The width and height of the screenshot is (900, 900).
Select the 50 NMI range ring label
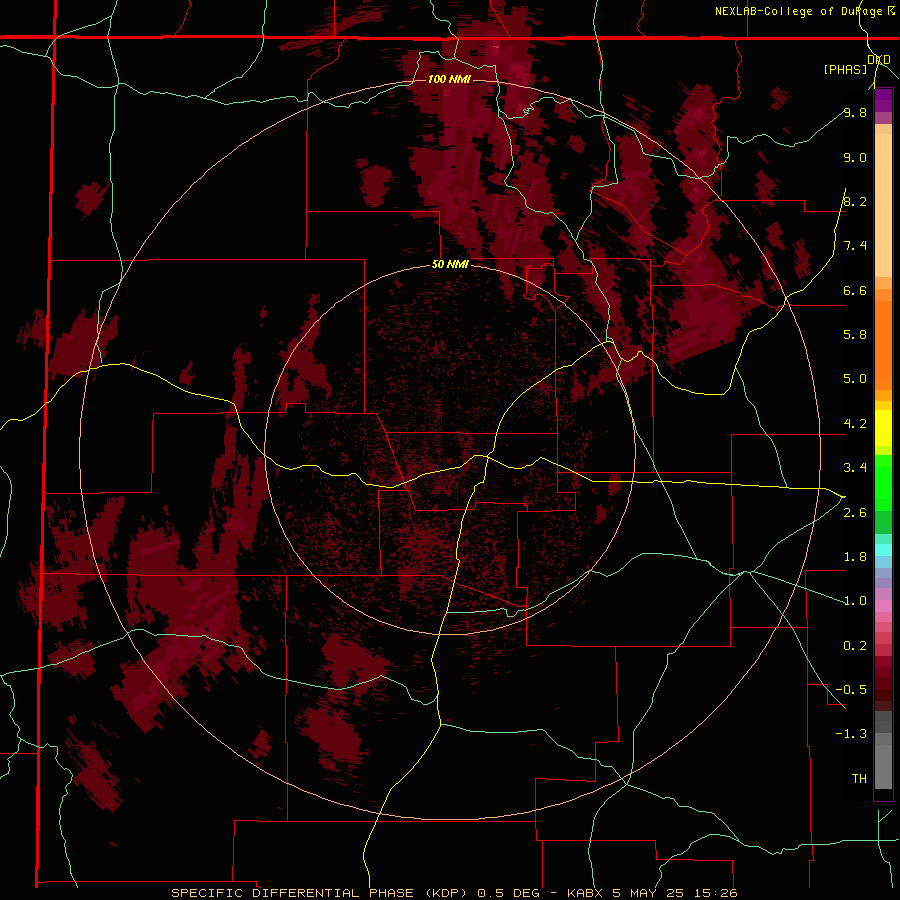[450, 265]
